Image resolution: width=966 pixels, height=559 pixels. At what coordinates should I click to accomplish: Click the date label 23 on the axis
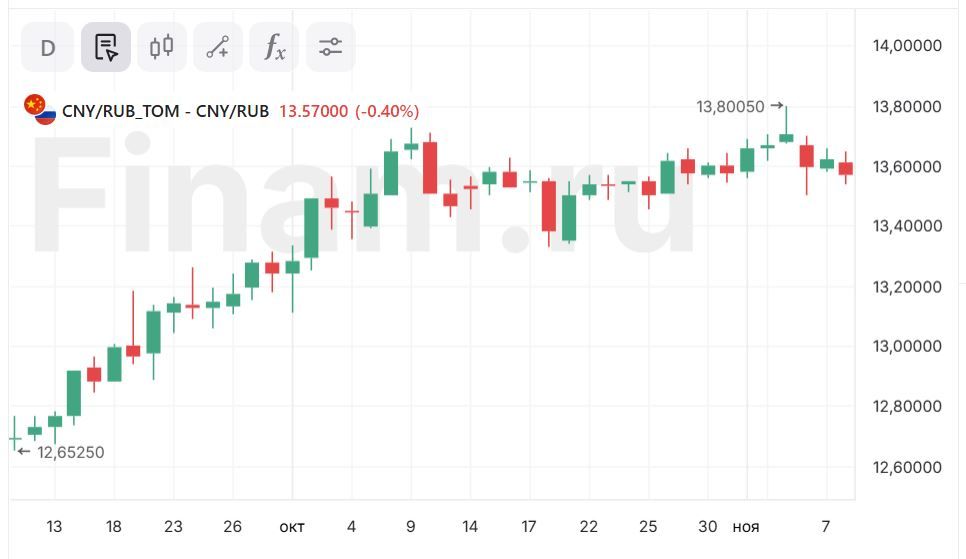[x=173, y=526]
